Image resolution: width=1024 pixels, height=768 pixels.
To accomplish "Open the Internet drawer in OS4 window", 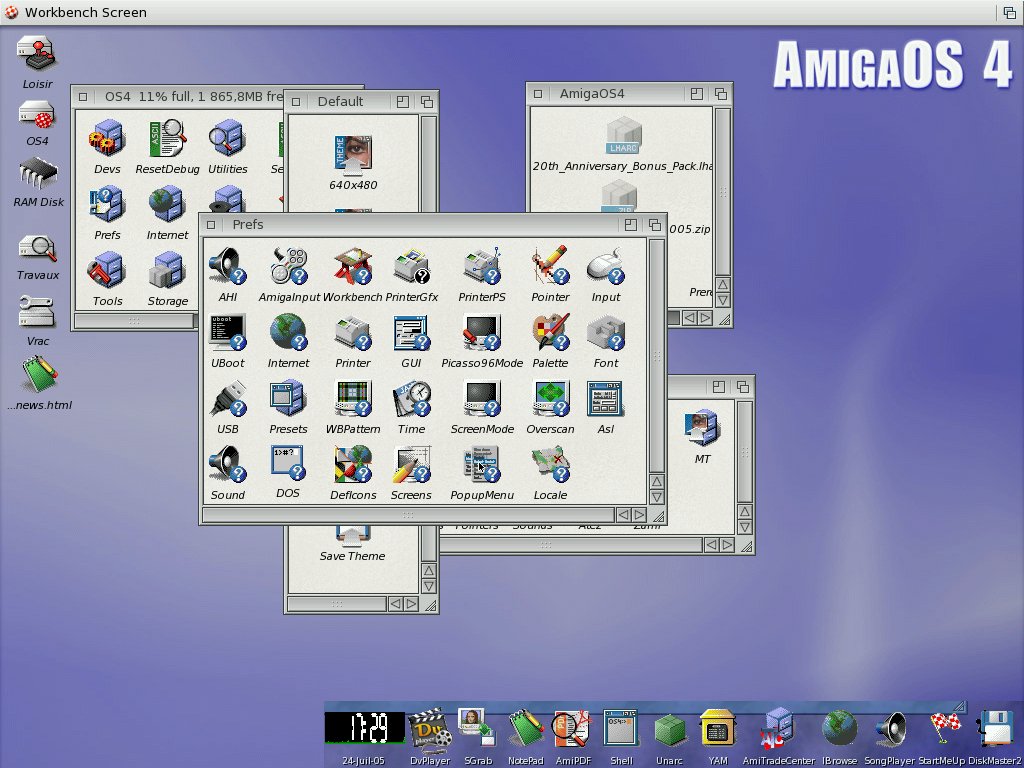I will [167, 204].
